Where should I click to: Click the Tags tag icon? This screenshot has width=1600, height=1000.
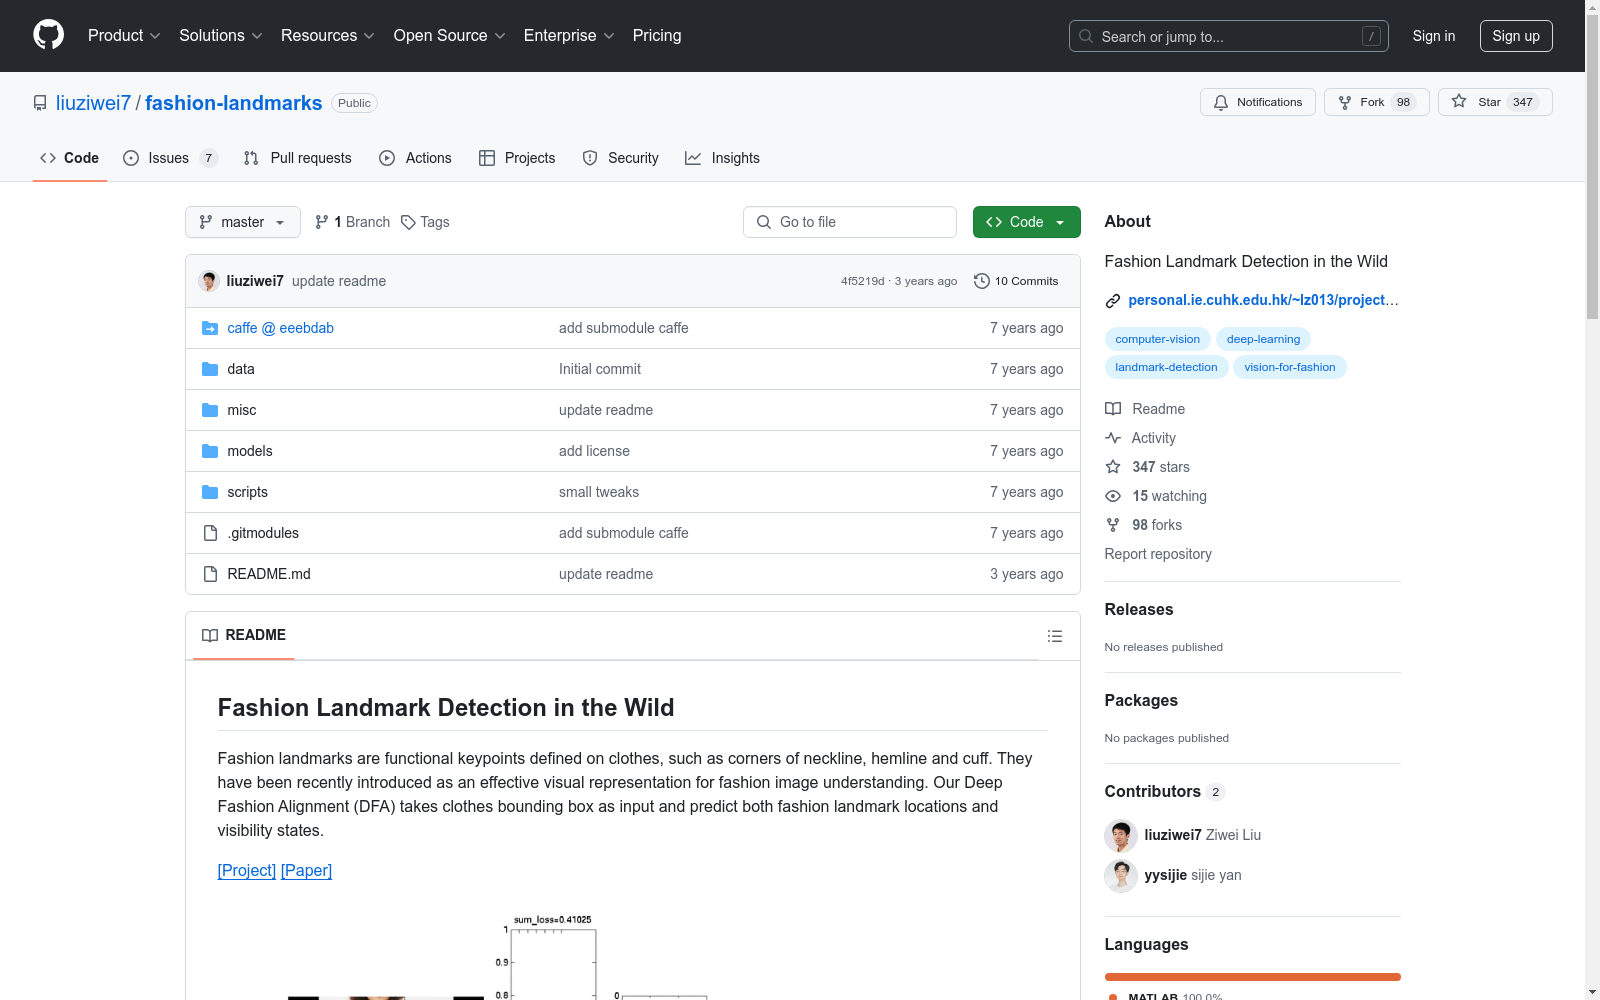coord(408,222)
